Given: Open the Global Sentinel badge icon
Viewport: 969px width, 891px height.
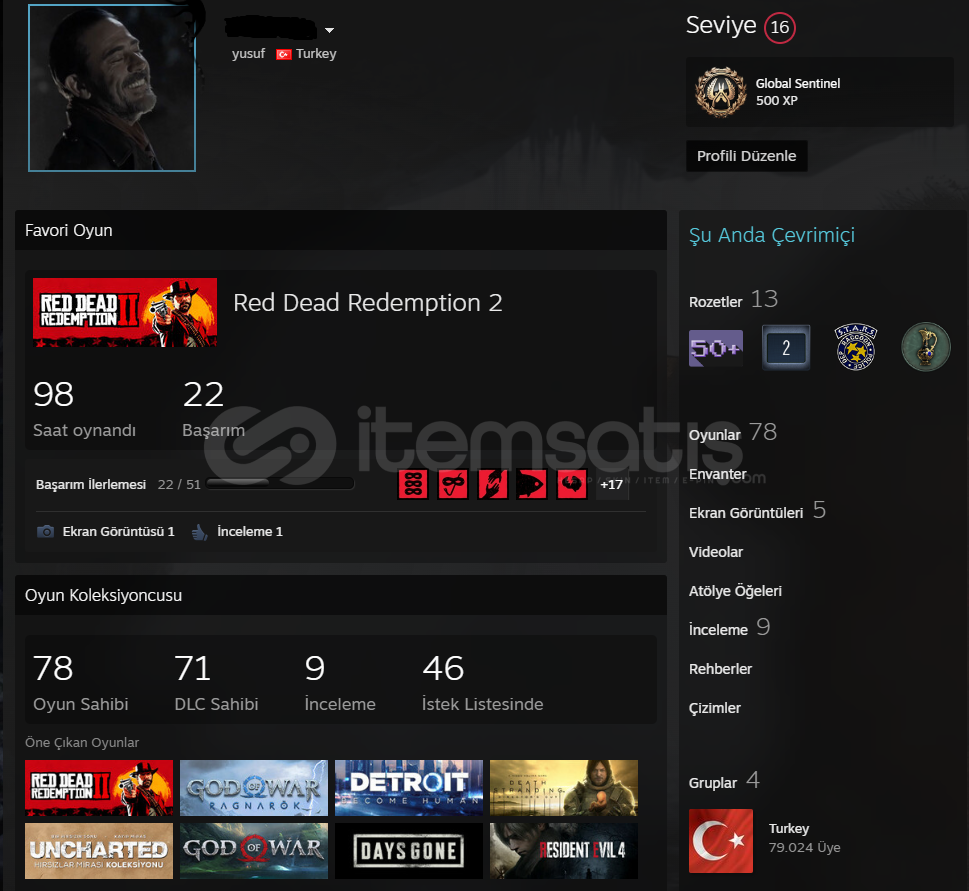Looking at the screenshot, I should point(720,92).
